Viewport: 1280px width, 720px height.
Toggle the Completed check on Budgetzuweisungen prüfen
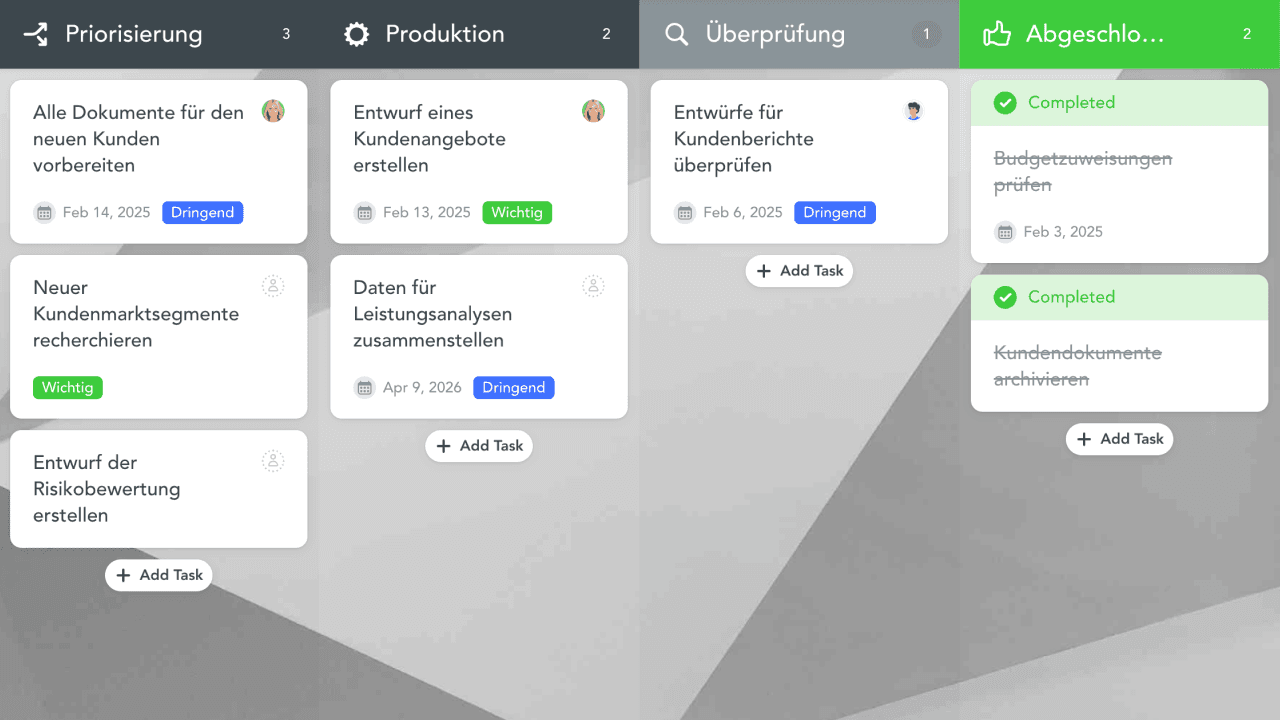[x=1006, y=102]
